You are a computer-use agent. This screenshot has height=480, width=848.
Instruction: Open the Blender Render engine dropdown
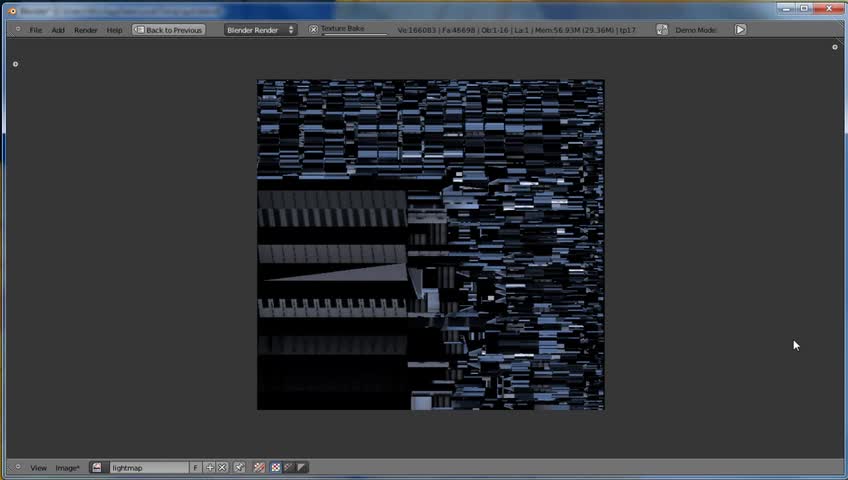260,30
